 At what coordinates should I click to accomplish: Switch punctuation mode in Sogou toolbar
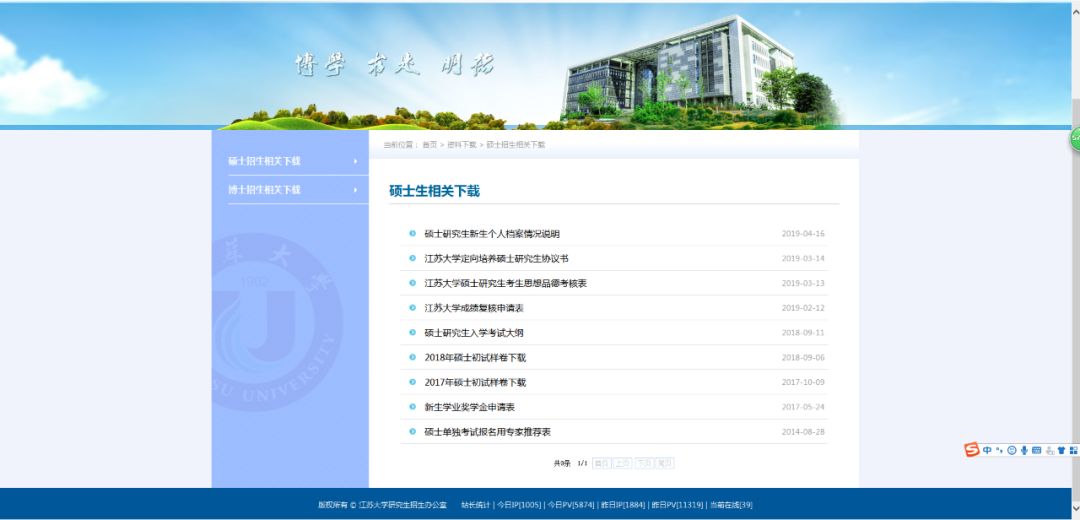click(x=999, y=450)
